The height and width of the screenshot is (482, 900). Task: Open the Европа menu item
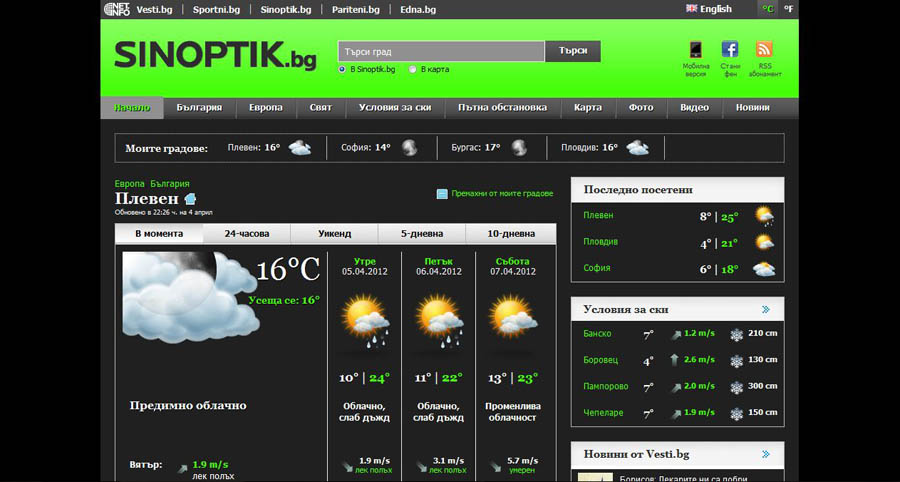point(266,108)
